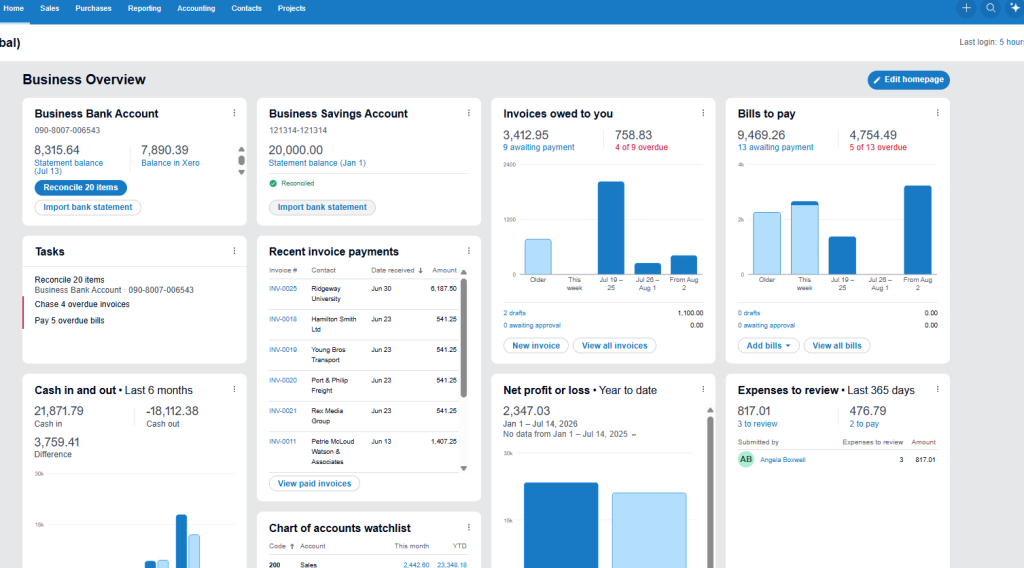The width and height of the screenshot is (1024, 568).
Task: Click the From Aug 2 bills chart bar
Action: [x=918, y=230]
